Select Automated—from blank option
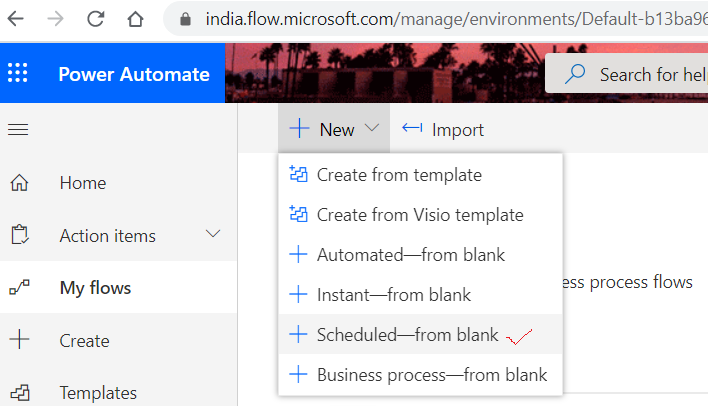Image resolution: width=708 pixels, height=406 pixels. click(410, 255)
